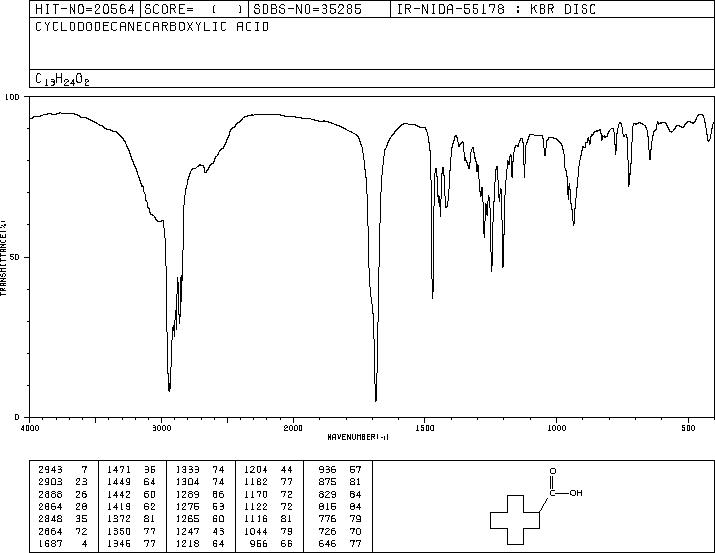Click the 1500 wavenumber axis label
Viewport: 715px width, 553px height.
click(x=425, y=428)
